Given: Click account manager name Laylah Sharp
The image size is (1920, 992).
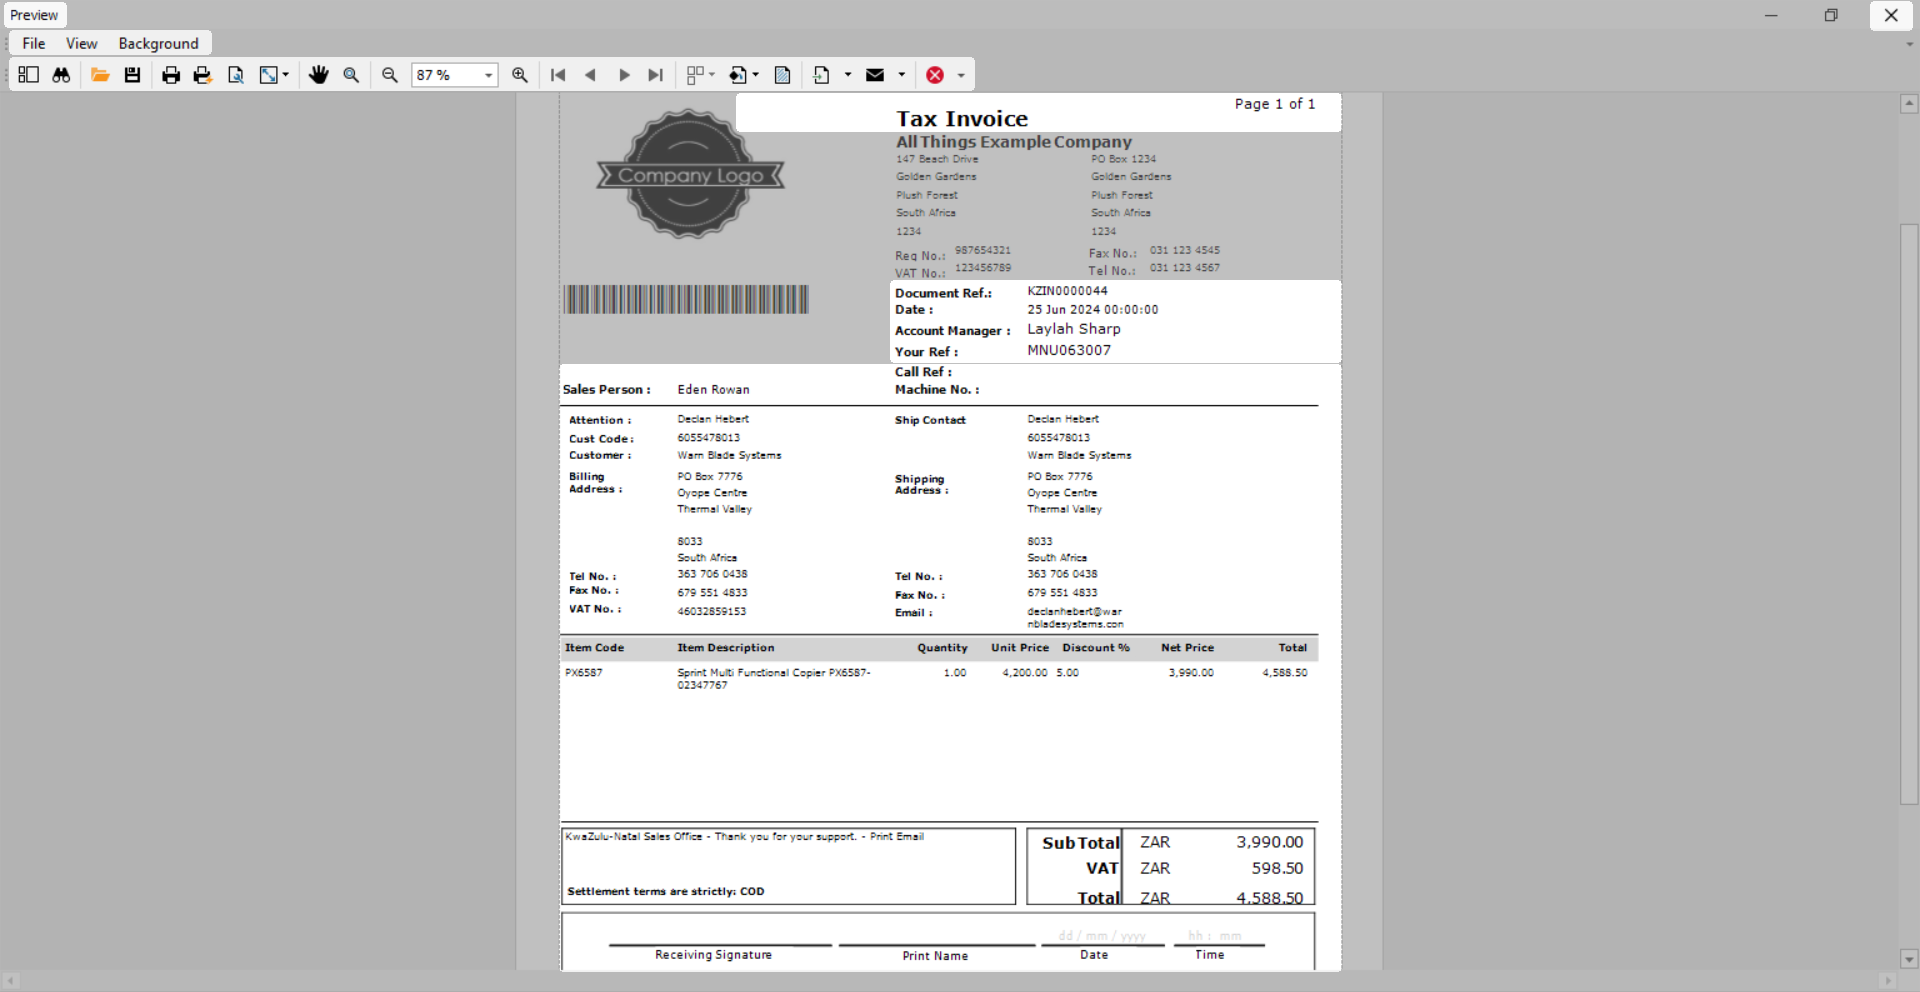Looking at the screenshot, I should pos(1074,329).
